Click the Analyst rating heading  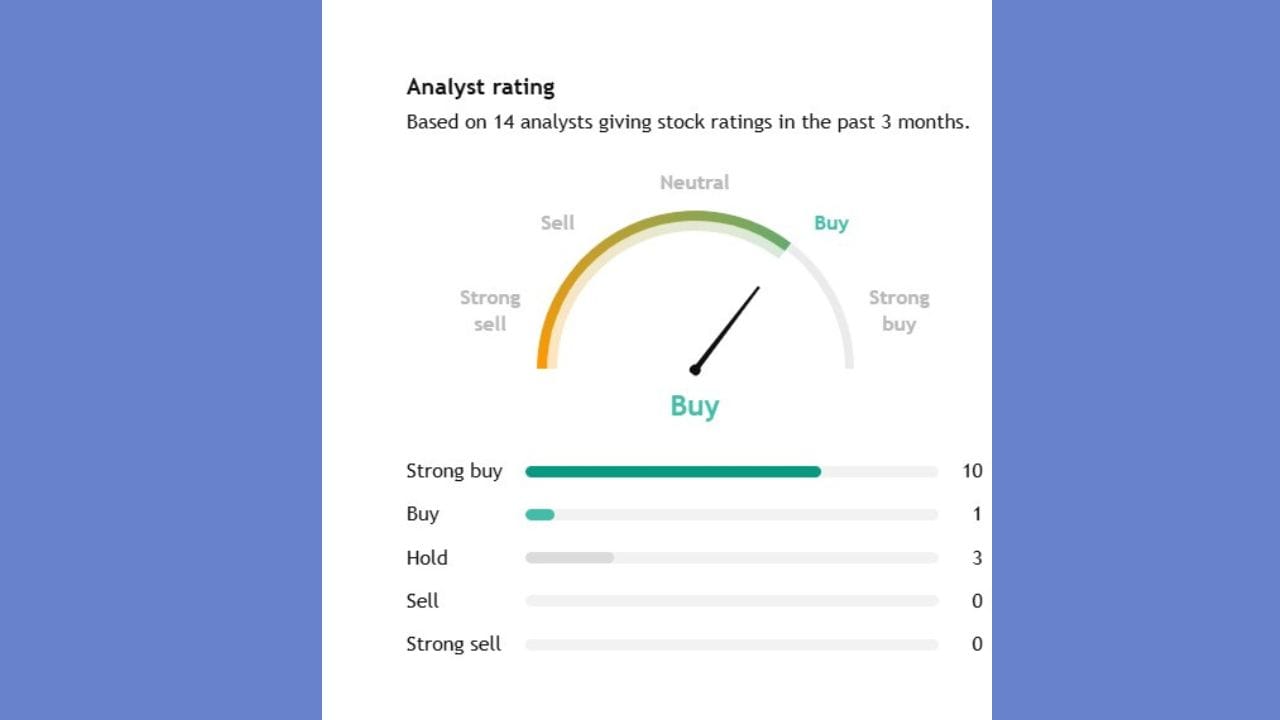tap(480, 87)
